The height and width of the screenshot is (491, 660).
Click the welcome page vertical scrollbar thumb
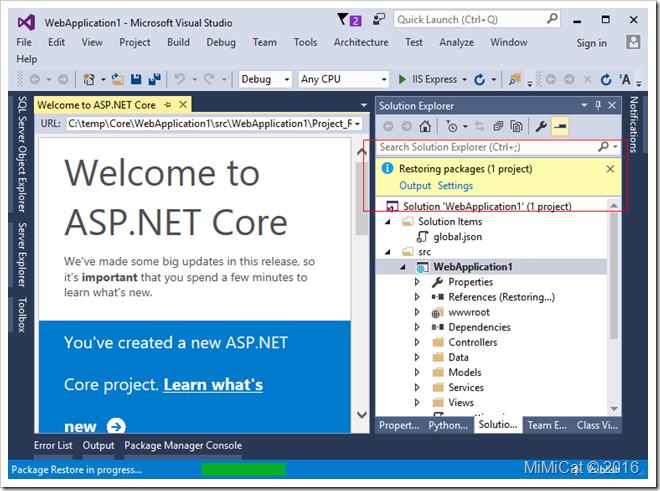point(361,198)
